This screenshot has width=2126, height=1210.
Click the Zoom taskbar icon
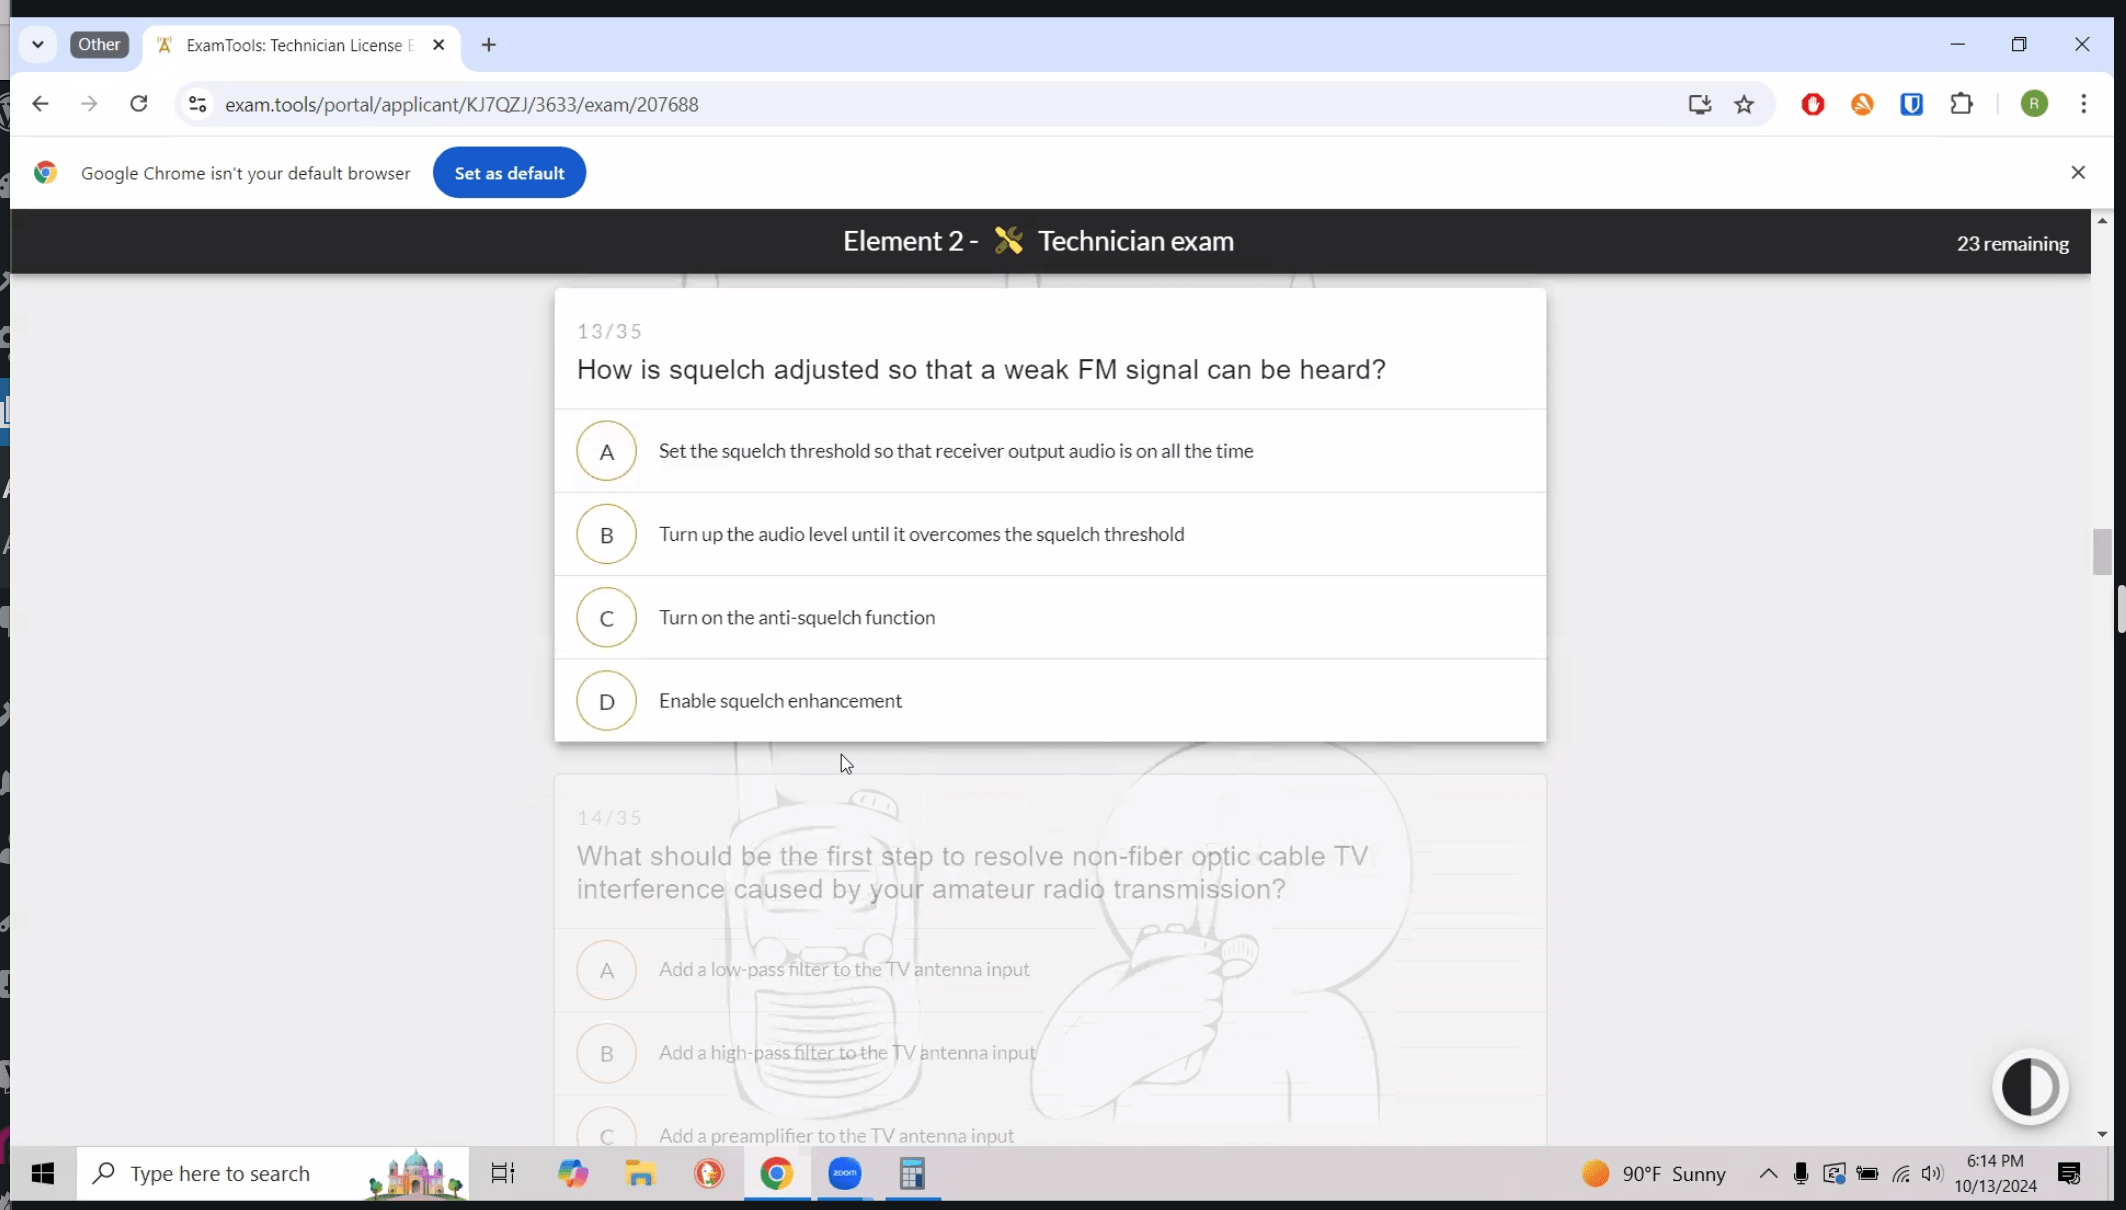click(844, 1174)
